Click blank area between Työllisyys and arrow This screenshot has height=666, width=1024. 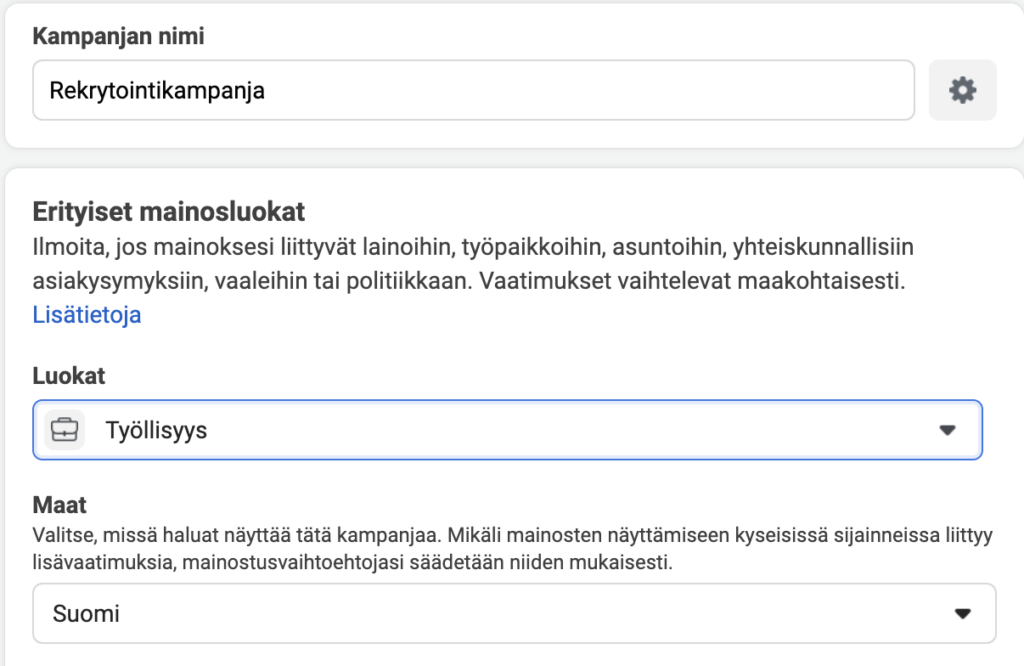571,430
